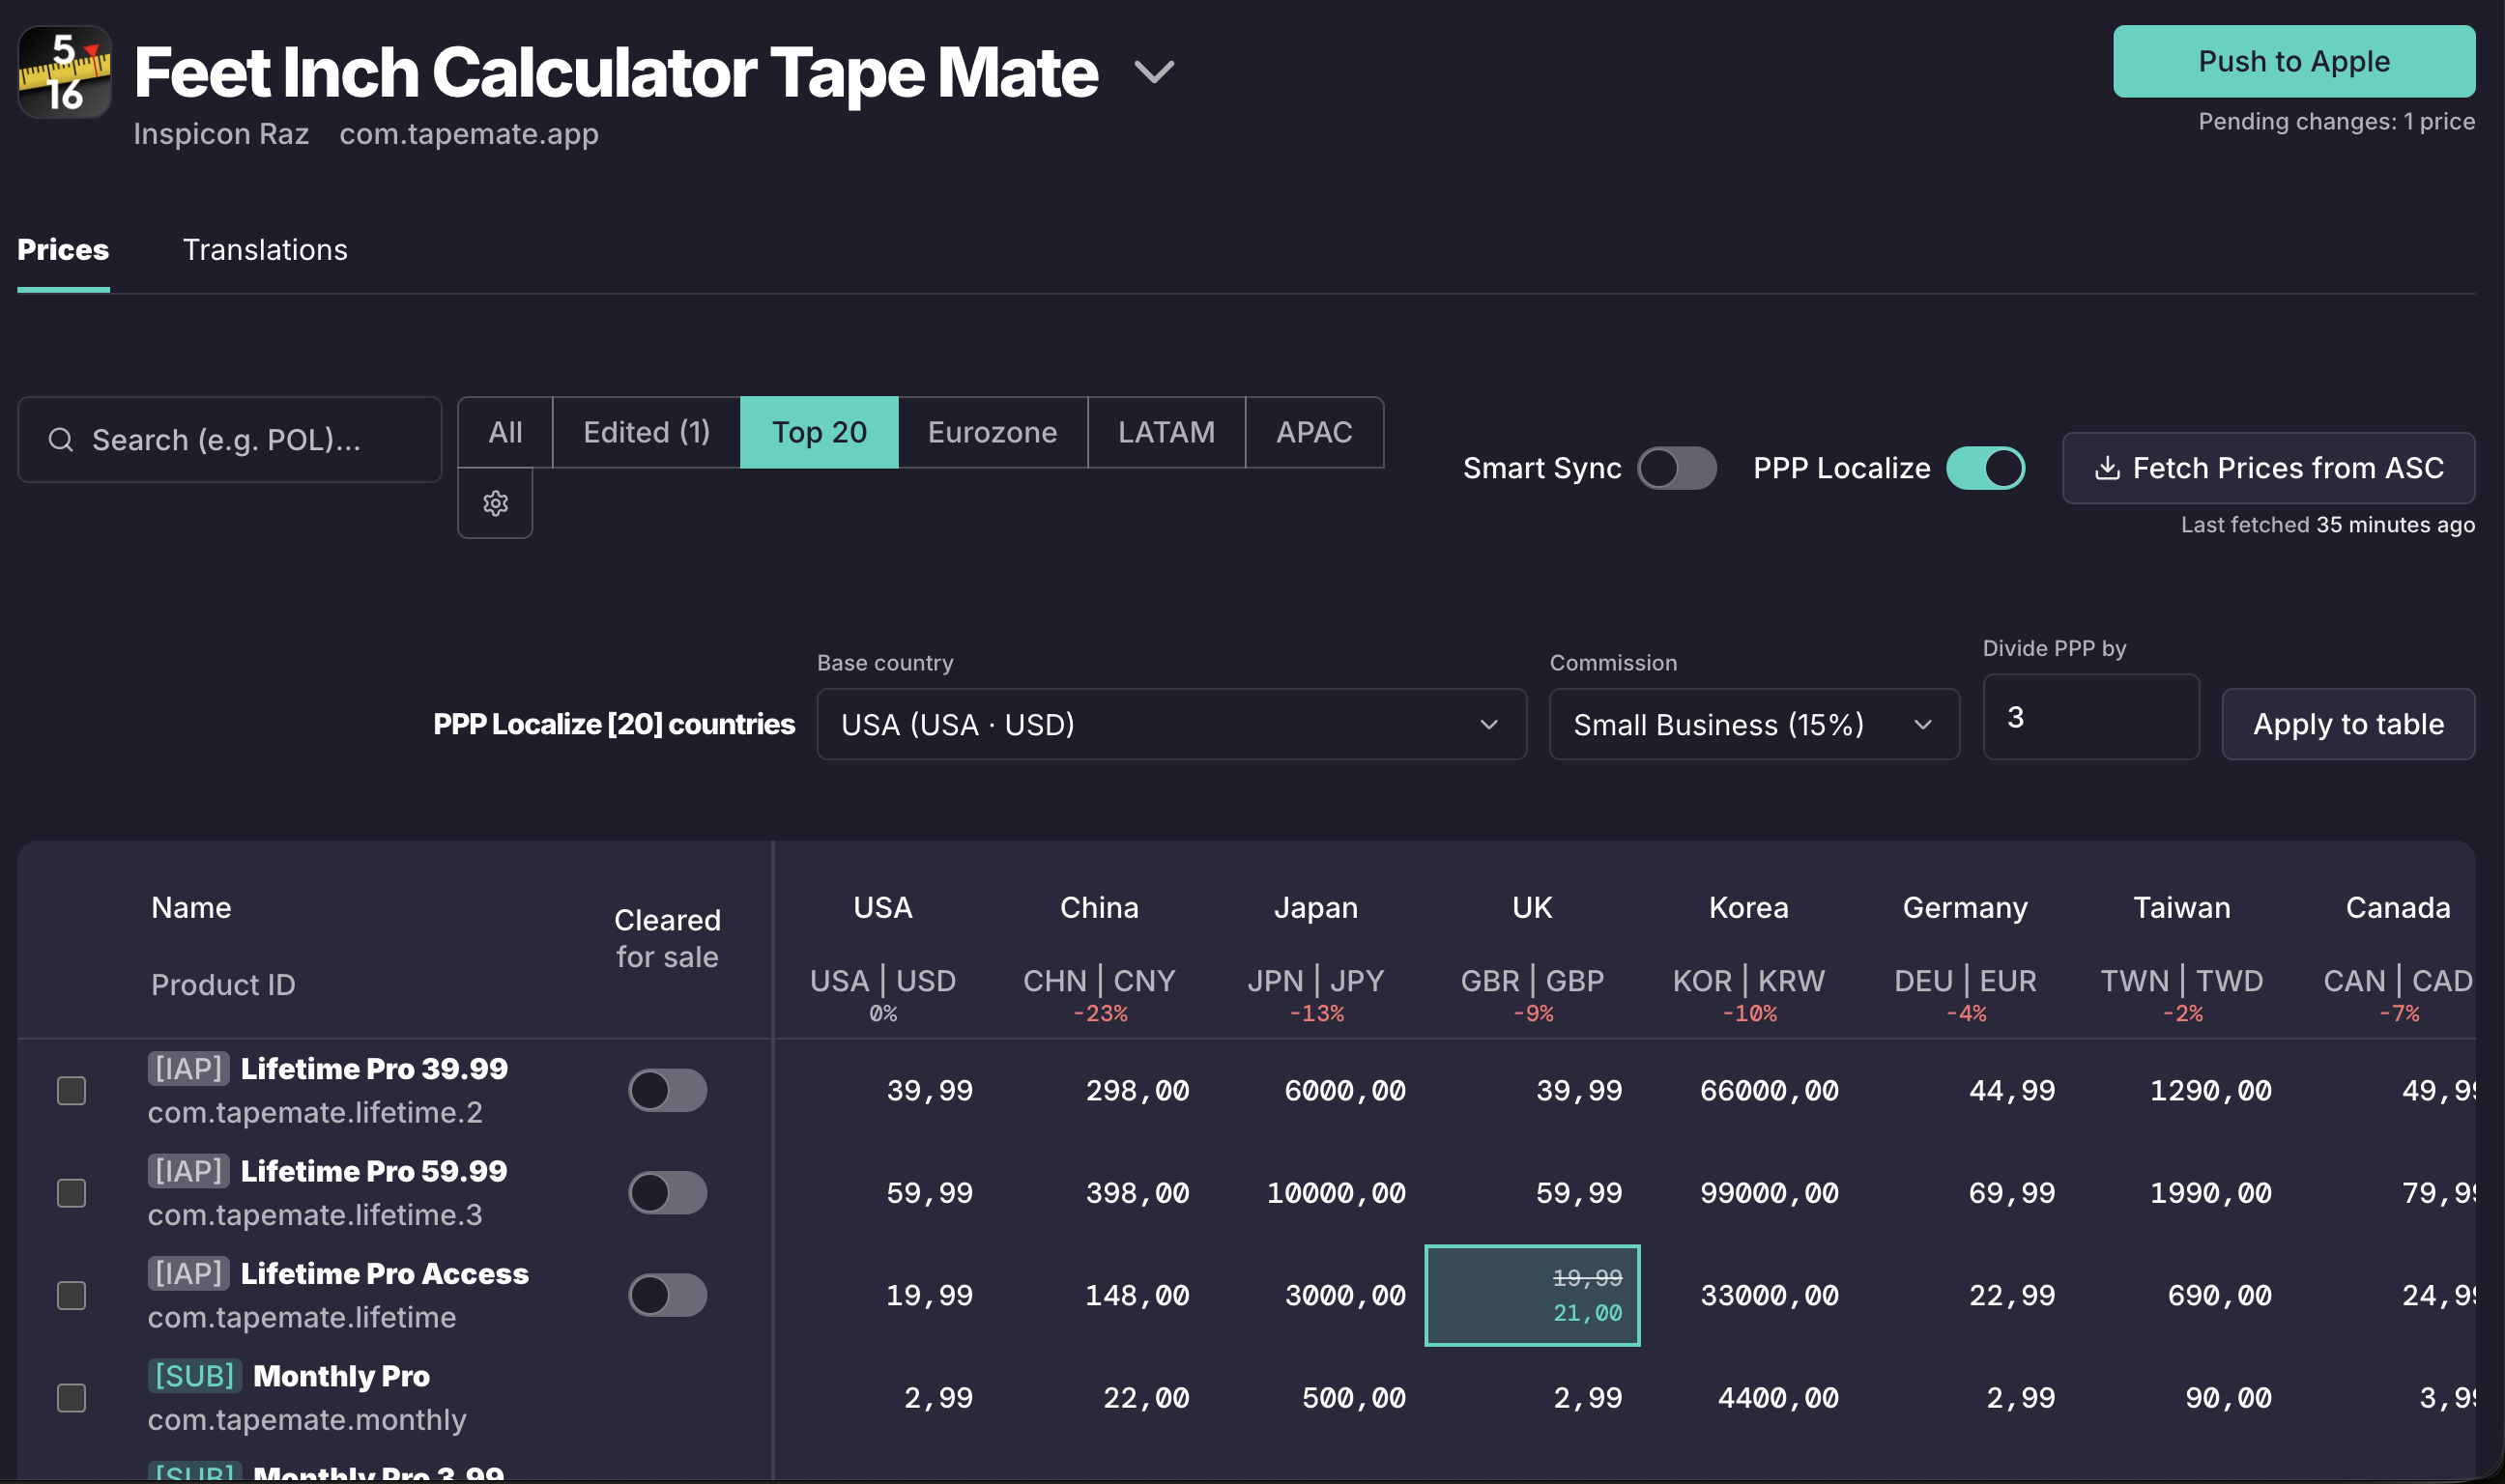Viewport: 2505px width, 1484px height.
Task: Open filter settings gear icon
Action: click(x=495, y=503)
